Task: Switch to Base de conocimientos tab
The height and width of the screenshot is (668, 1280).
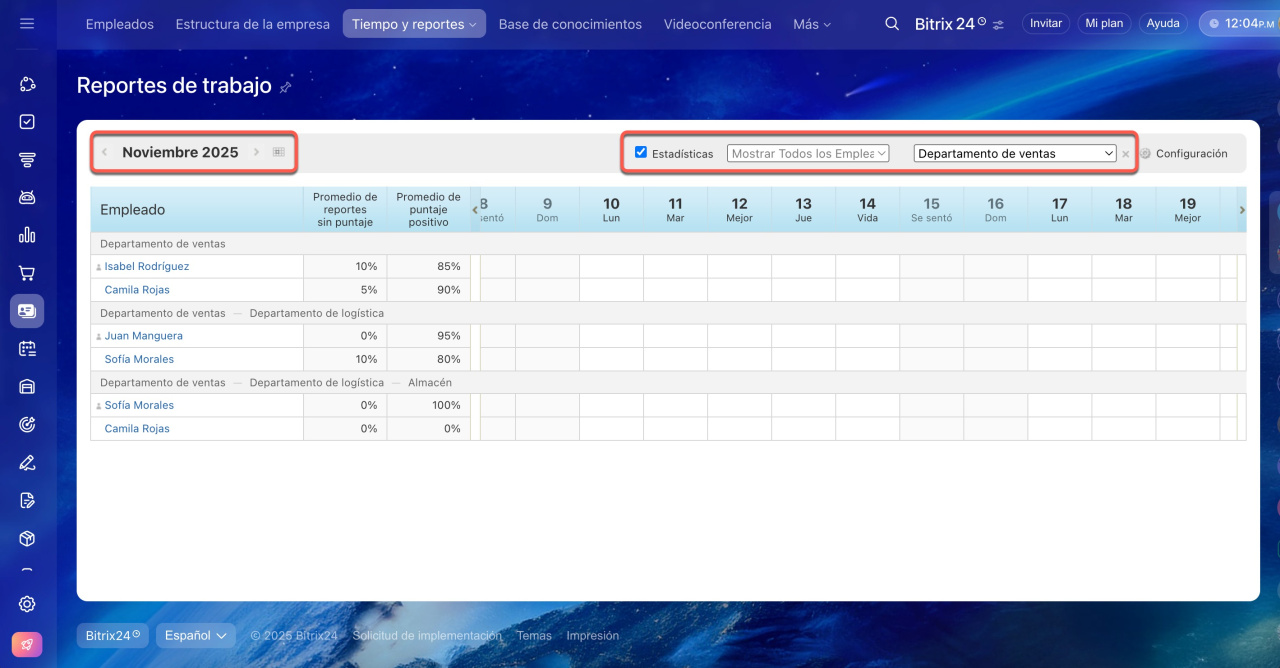Action: (x=570, y=24)
